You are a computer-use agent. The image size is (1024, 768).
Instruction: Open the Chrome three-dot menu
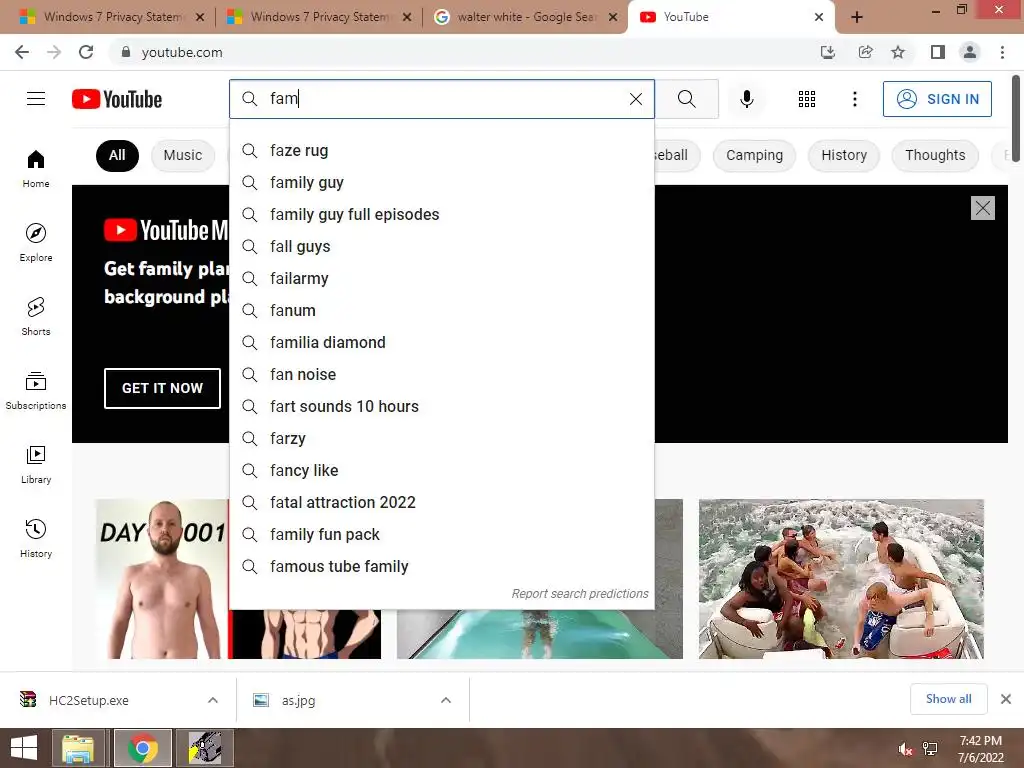(1002, 52)
